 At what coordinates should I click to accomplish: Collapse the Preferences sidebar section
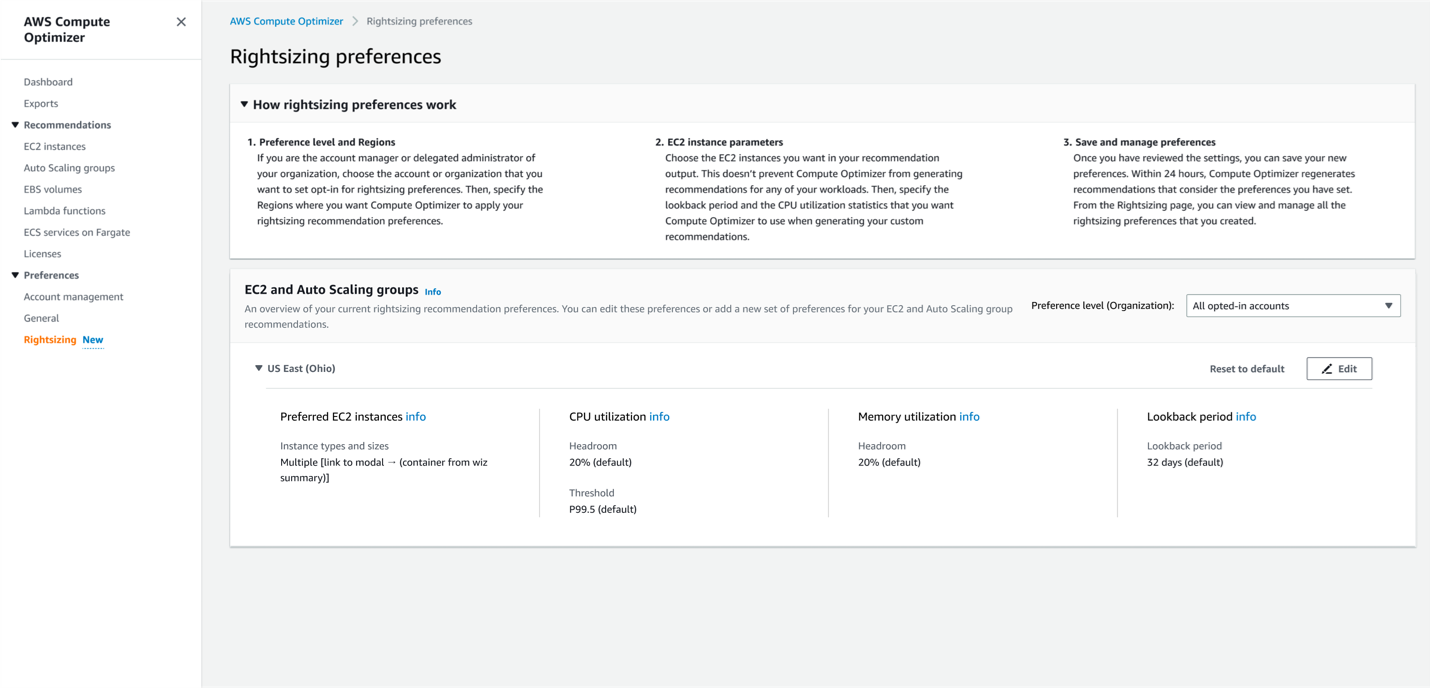tap(15, 275)
